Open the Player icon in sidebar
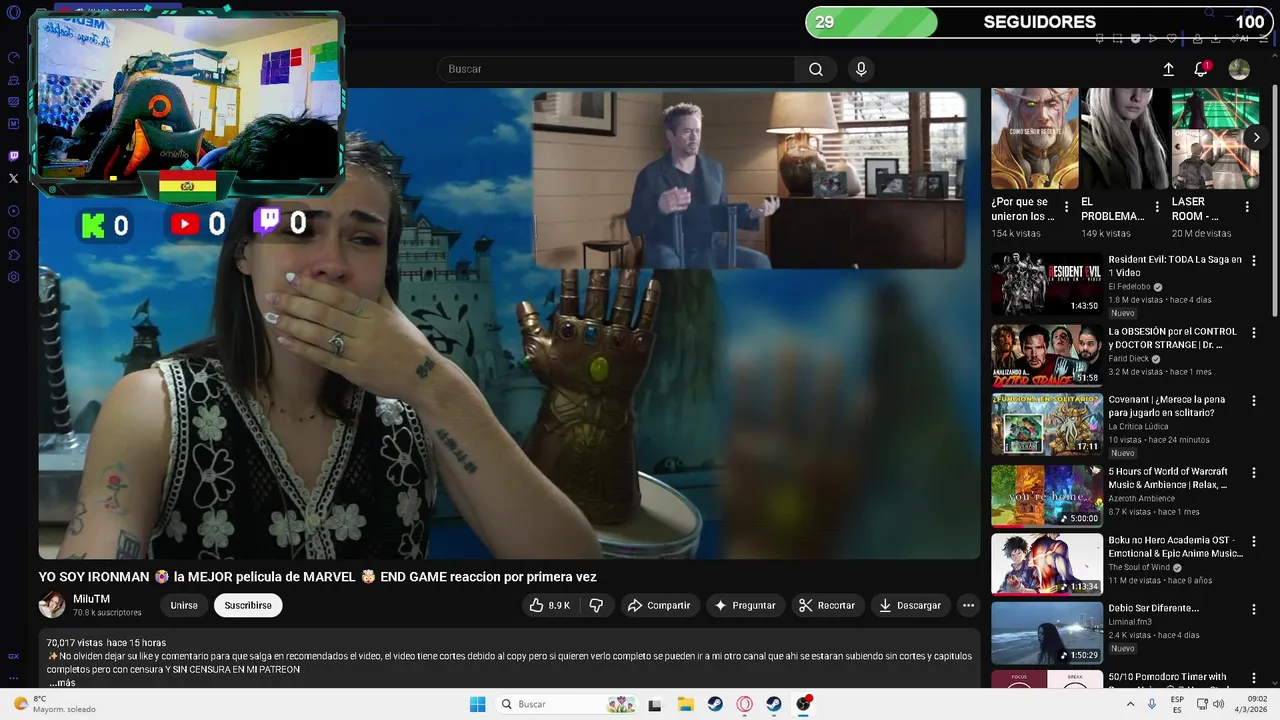 point(14,211)
